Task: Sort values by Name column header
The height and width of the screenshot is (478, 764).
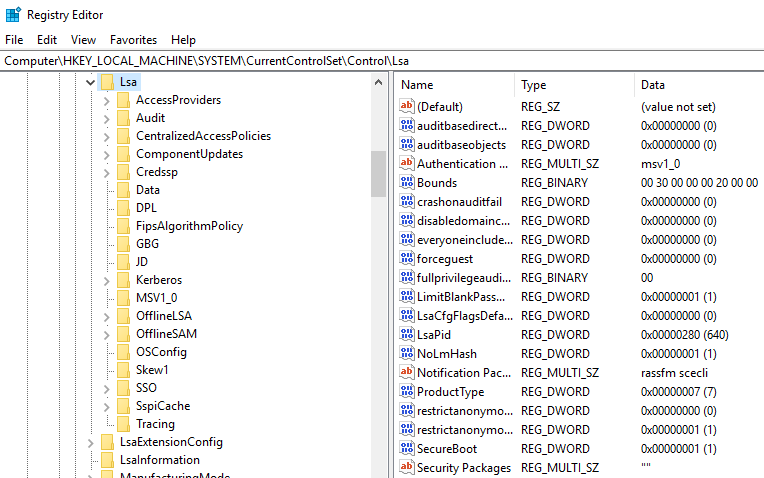Action: [x=455, y=85]
